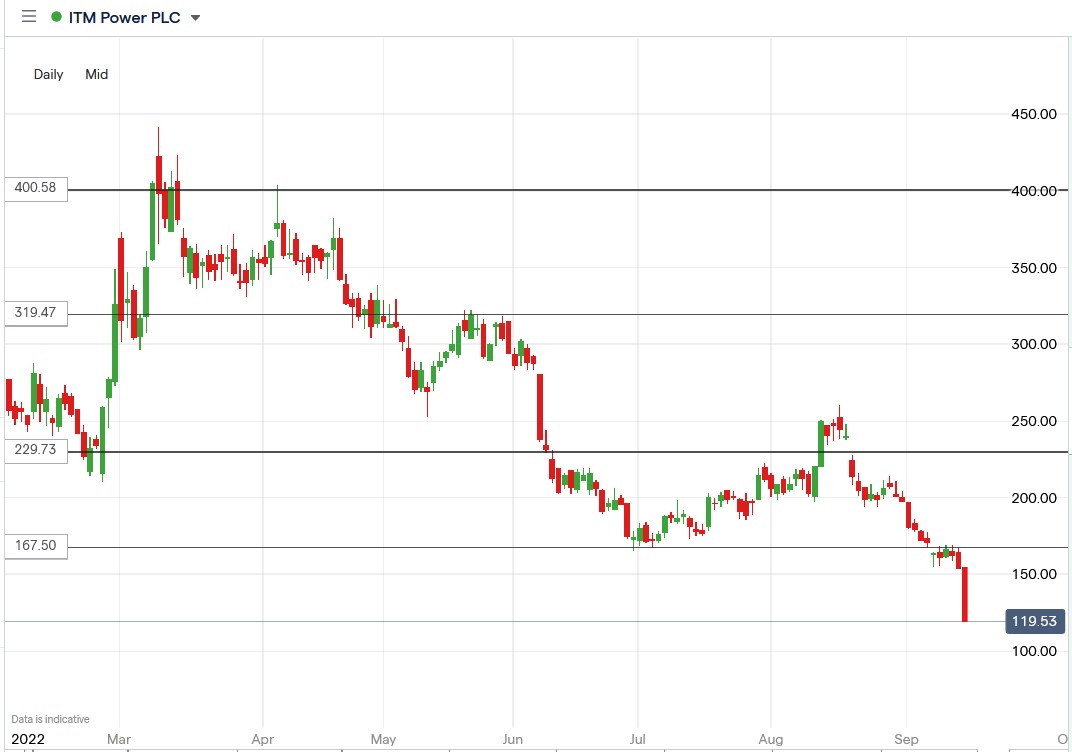Select the 229.73 price level label
The width and height of the screenshot is (1072, 752).
(34, 450)
